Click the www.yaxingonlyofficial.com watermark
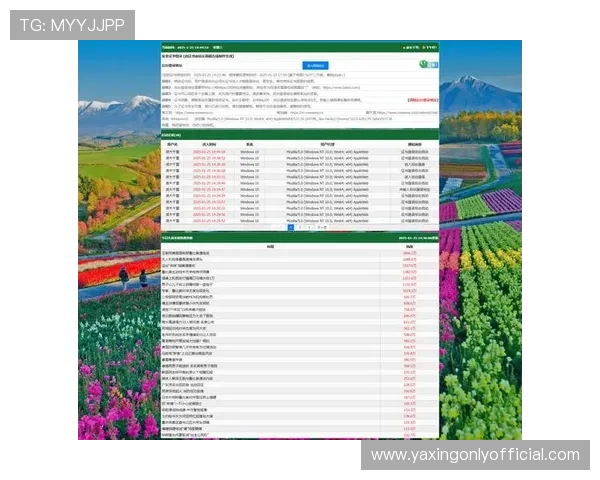The width and height of the screenshot is (600, 480). pos(475,455)
